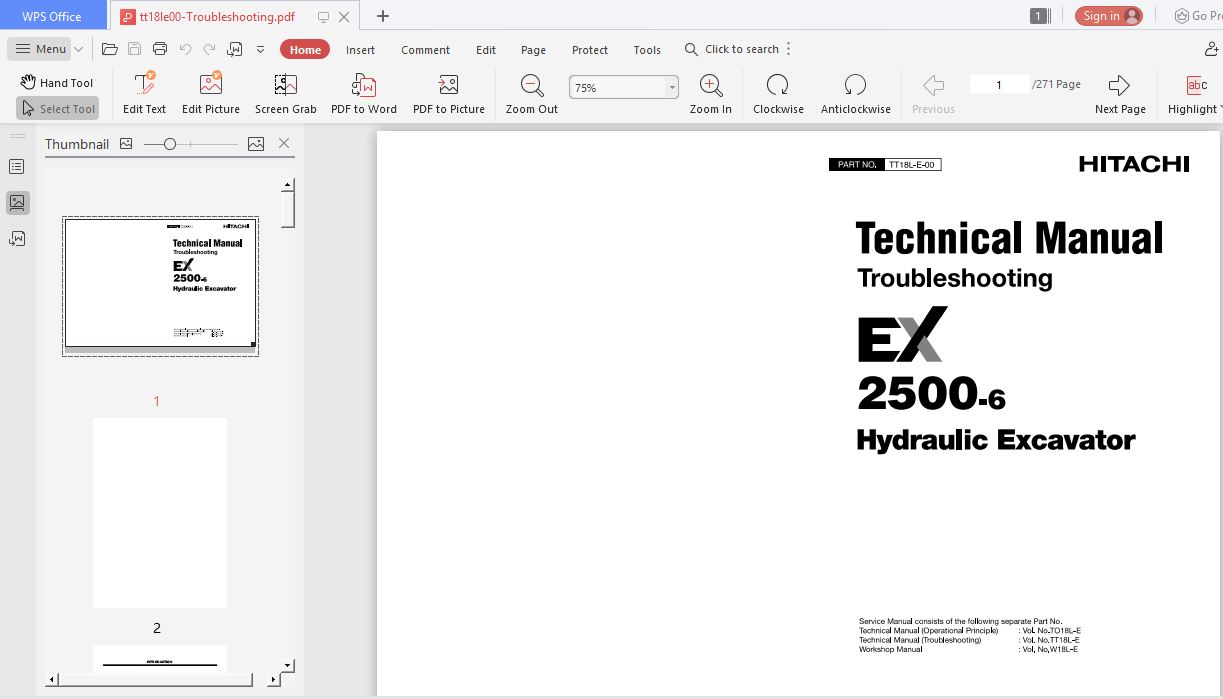The width and height of the screenshot is (1223, 699).
Task: Click the Zoom In magnifier
Action: click(711, 94)
